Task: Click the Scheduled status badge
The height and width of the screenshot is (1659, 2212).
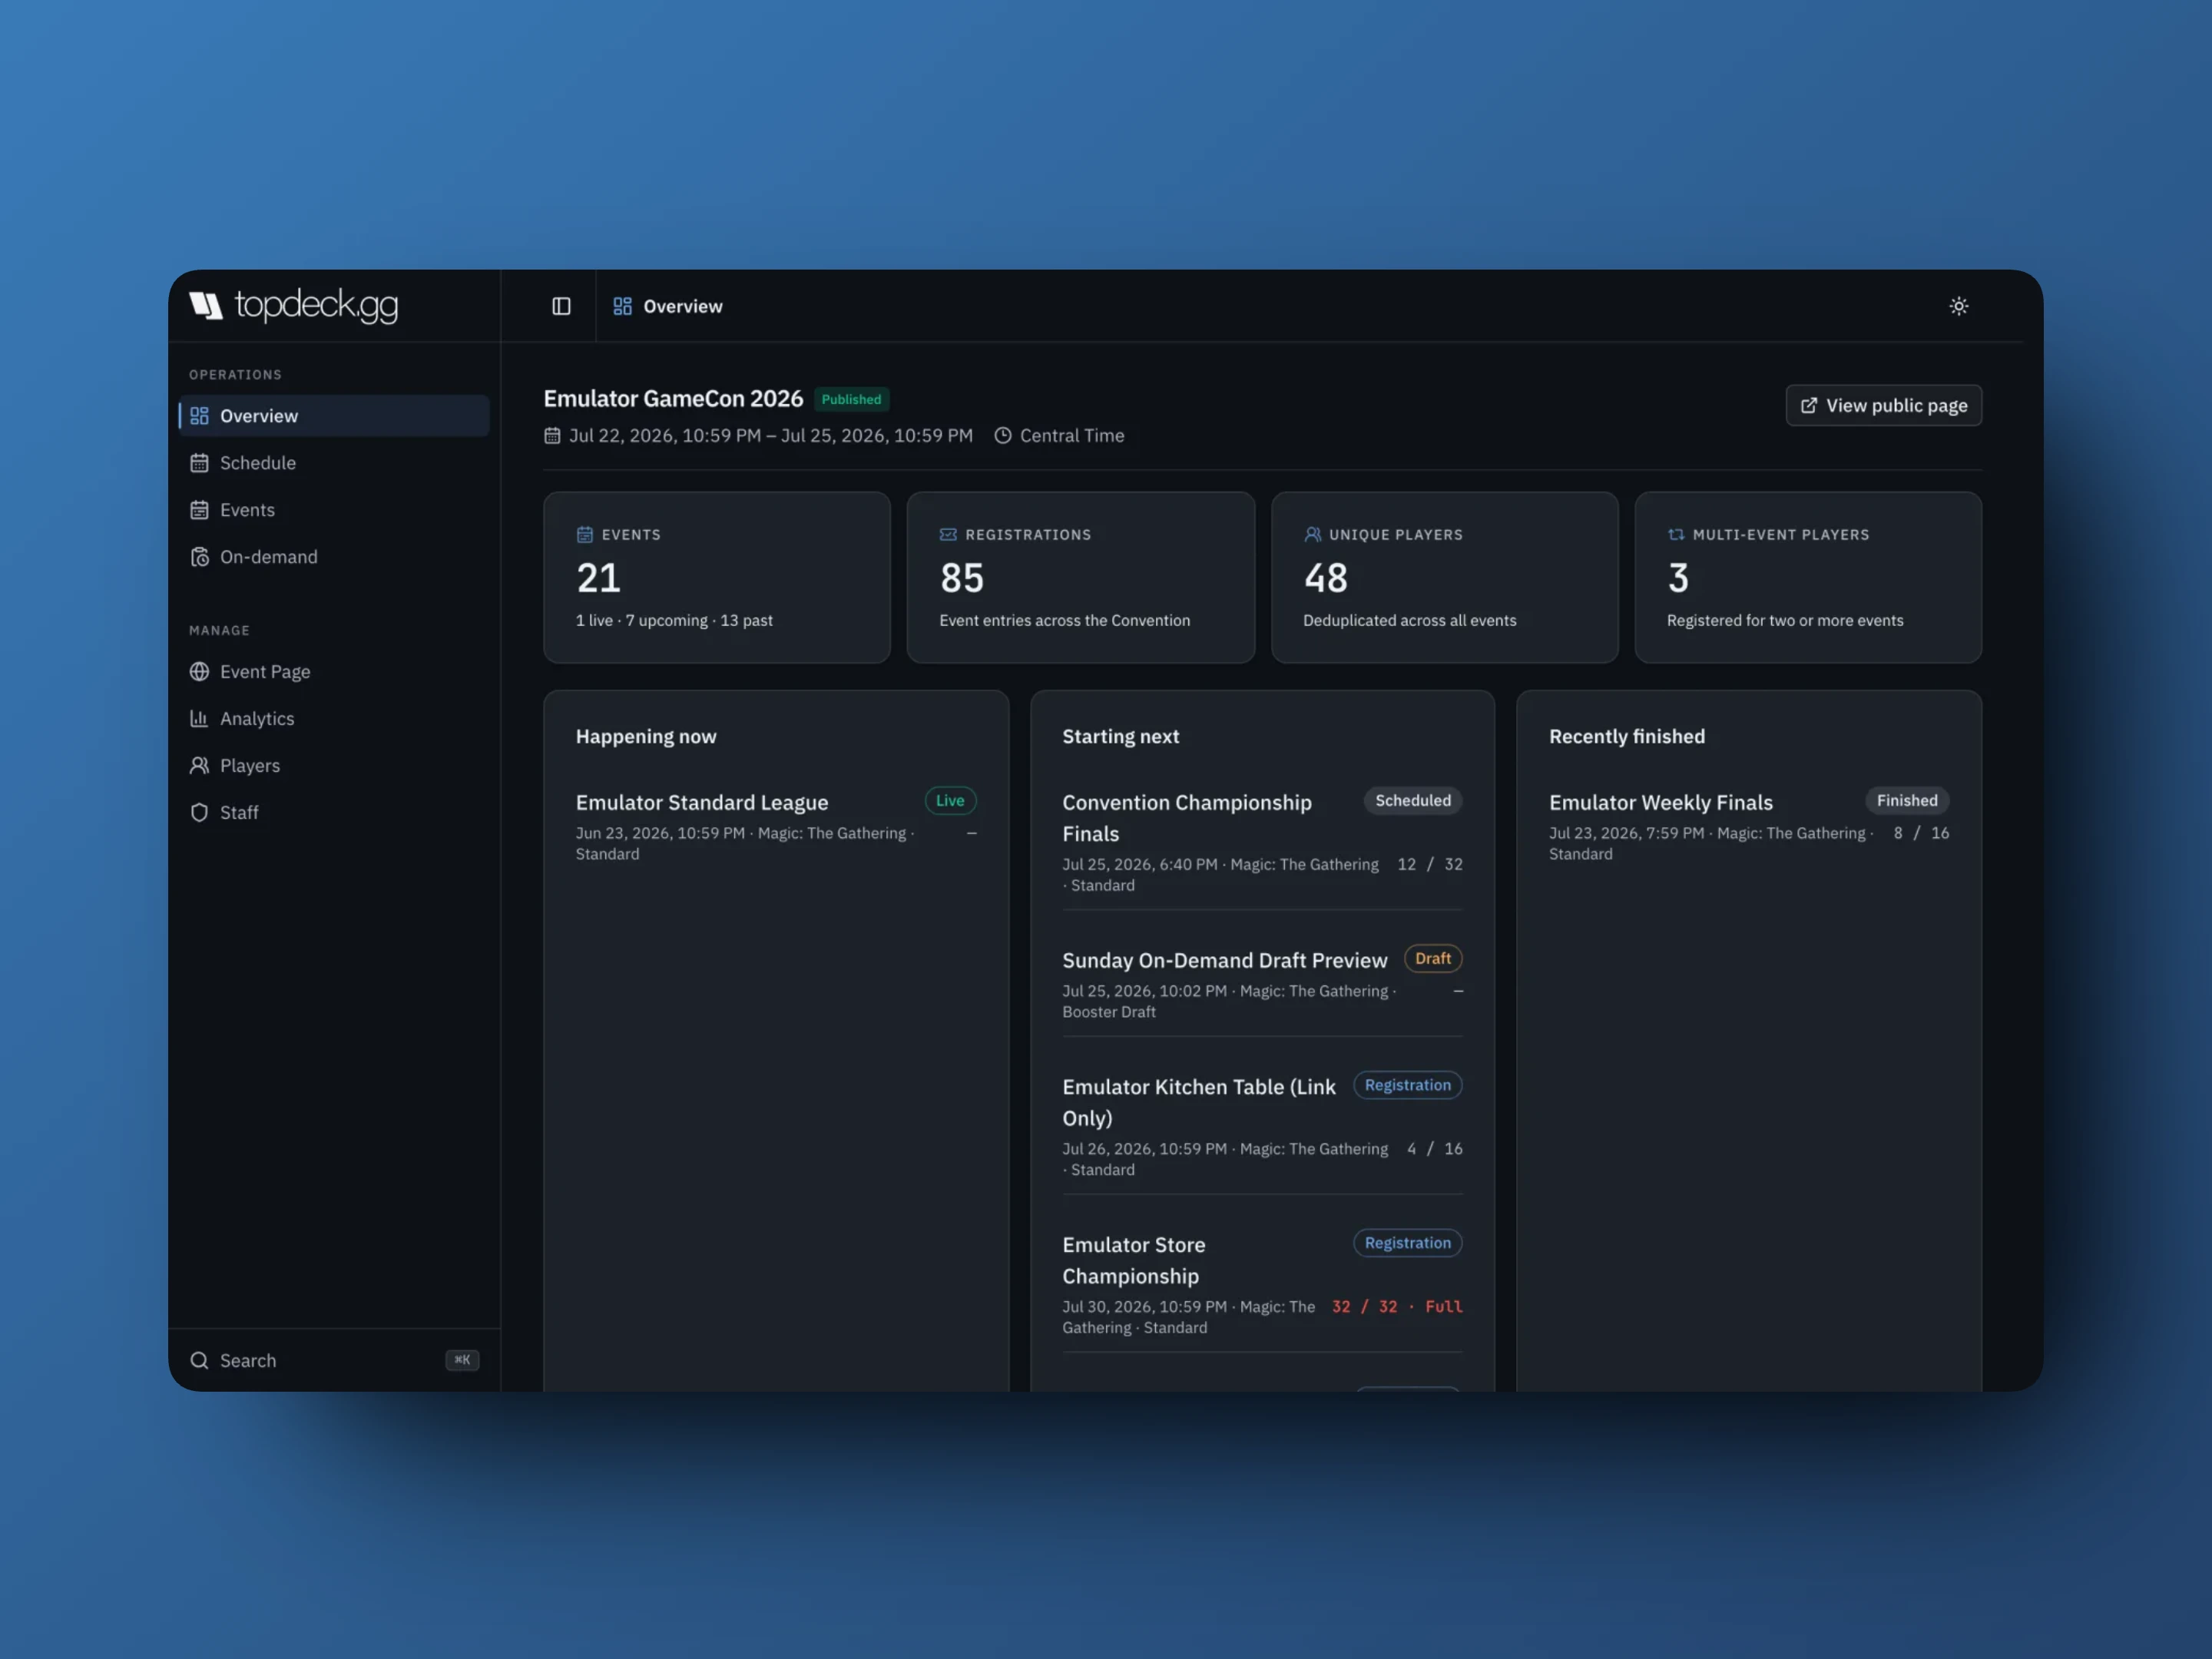Action: click(1413, 801)
